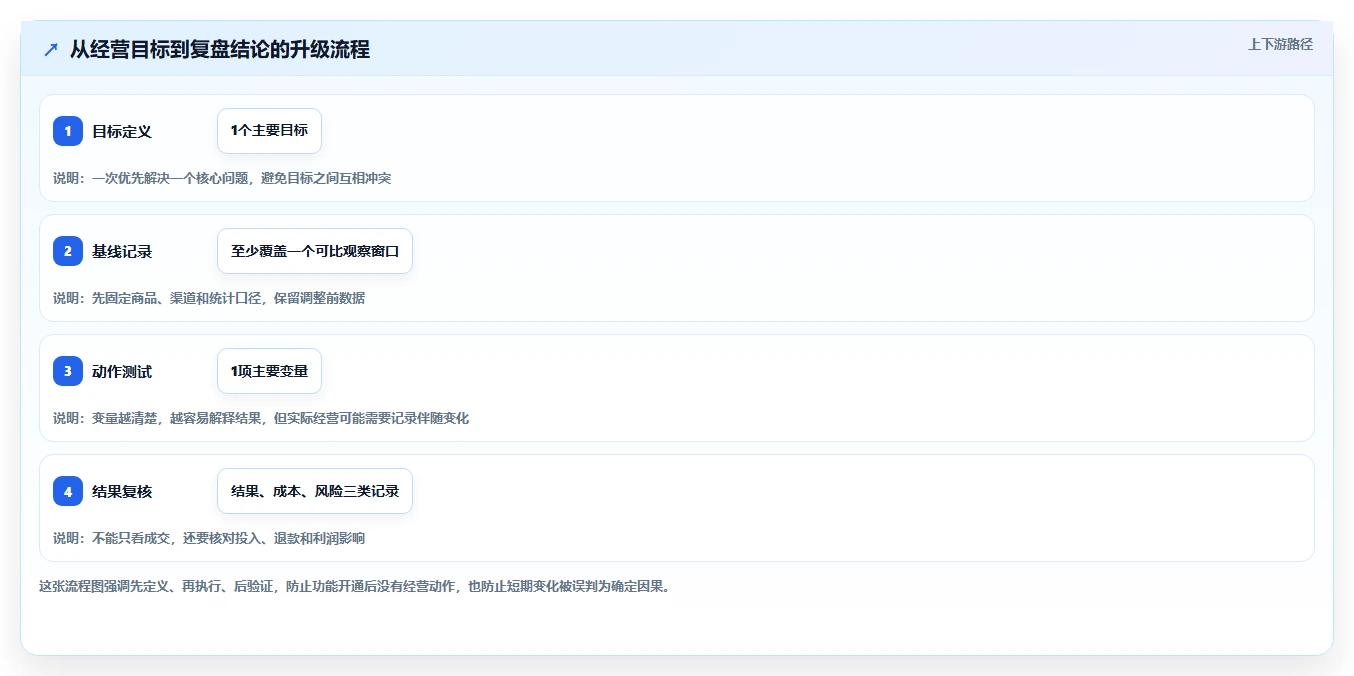1354x676 pixels.
Task: Click the 上下游路径 label in header
Action: (1280, 44)
